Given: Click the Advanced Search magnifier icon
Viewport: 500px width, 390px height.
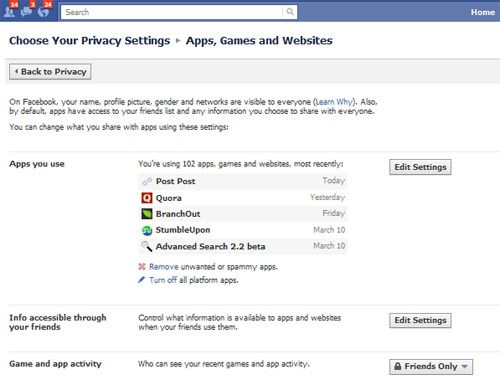Looking at the screenshot, I should click(x=147, y=246).
